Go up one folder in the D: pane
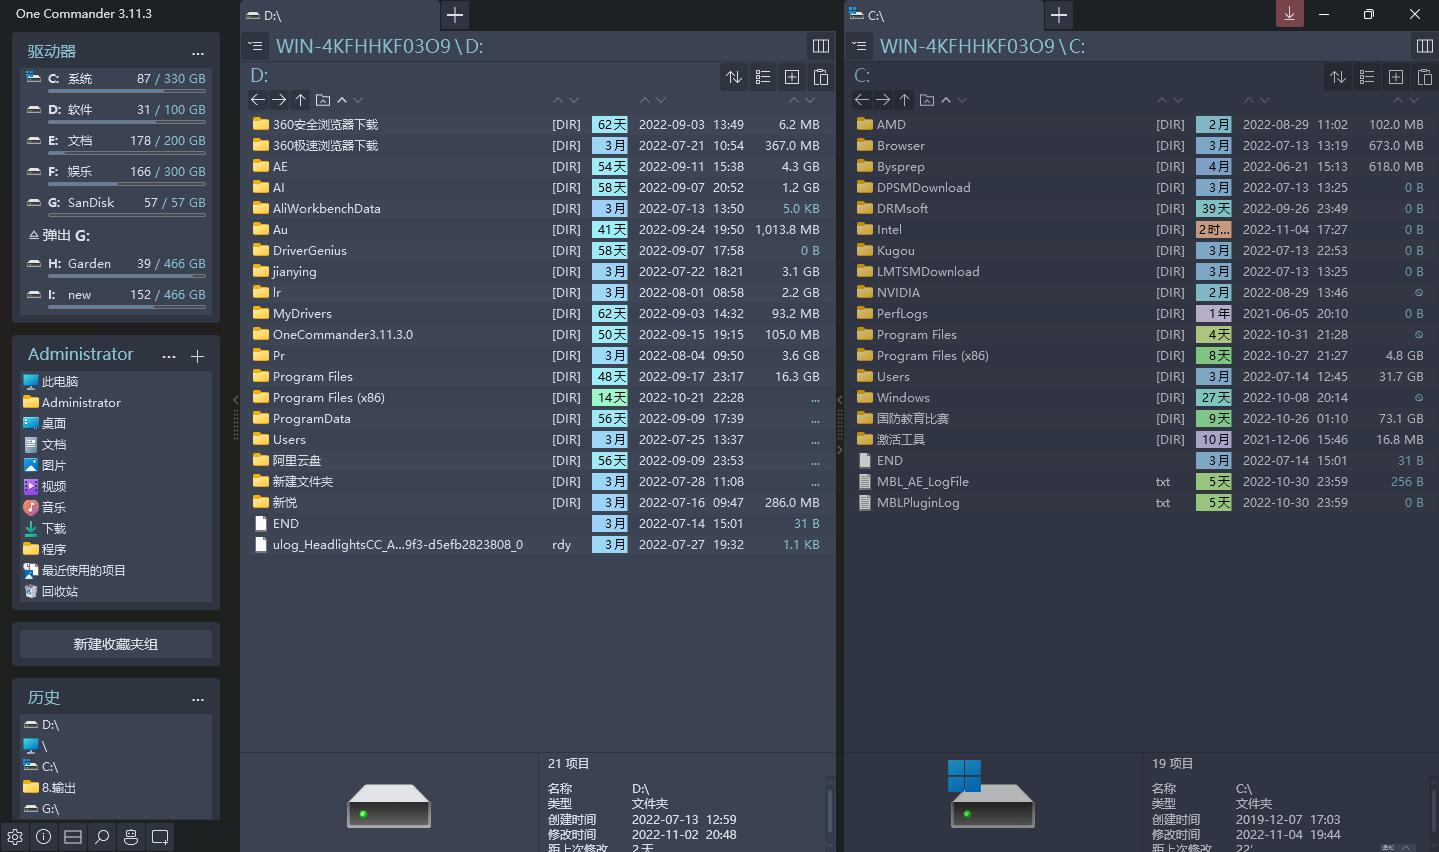The width and height of the screenshot is (1439, 852). 300,100
